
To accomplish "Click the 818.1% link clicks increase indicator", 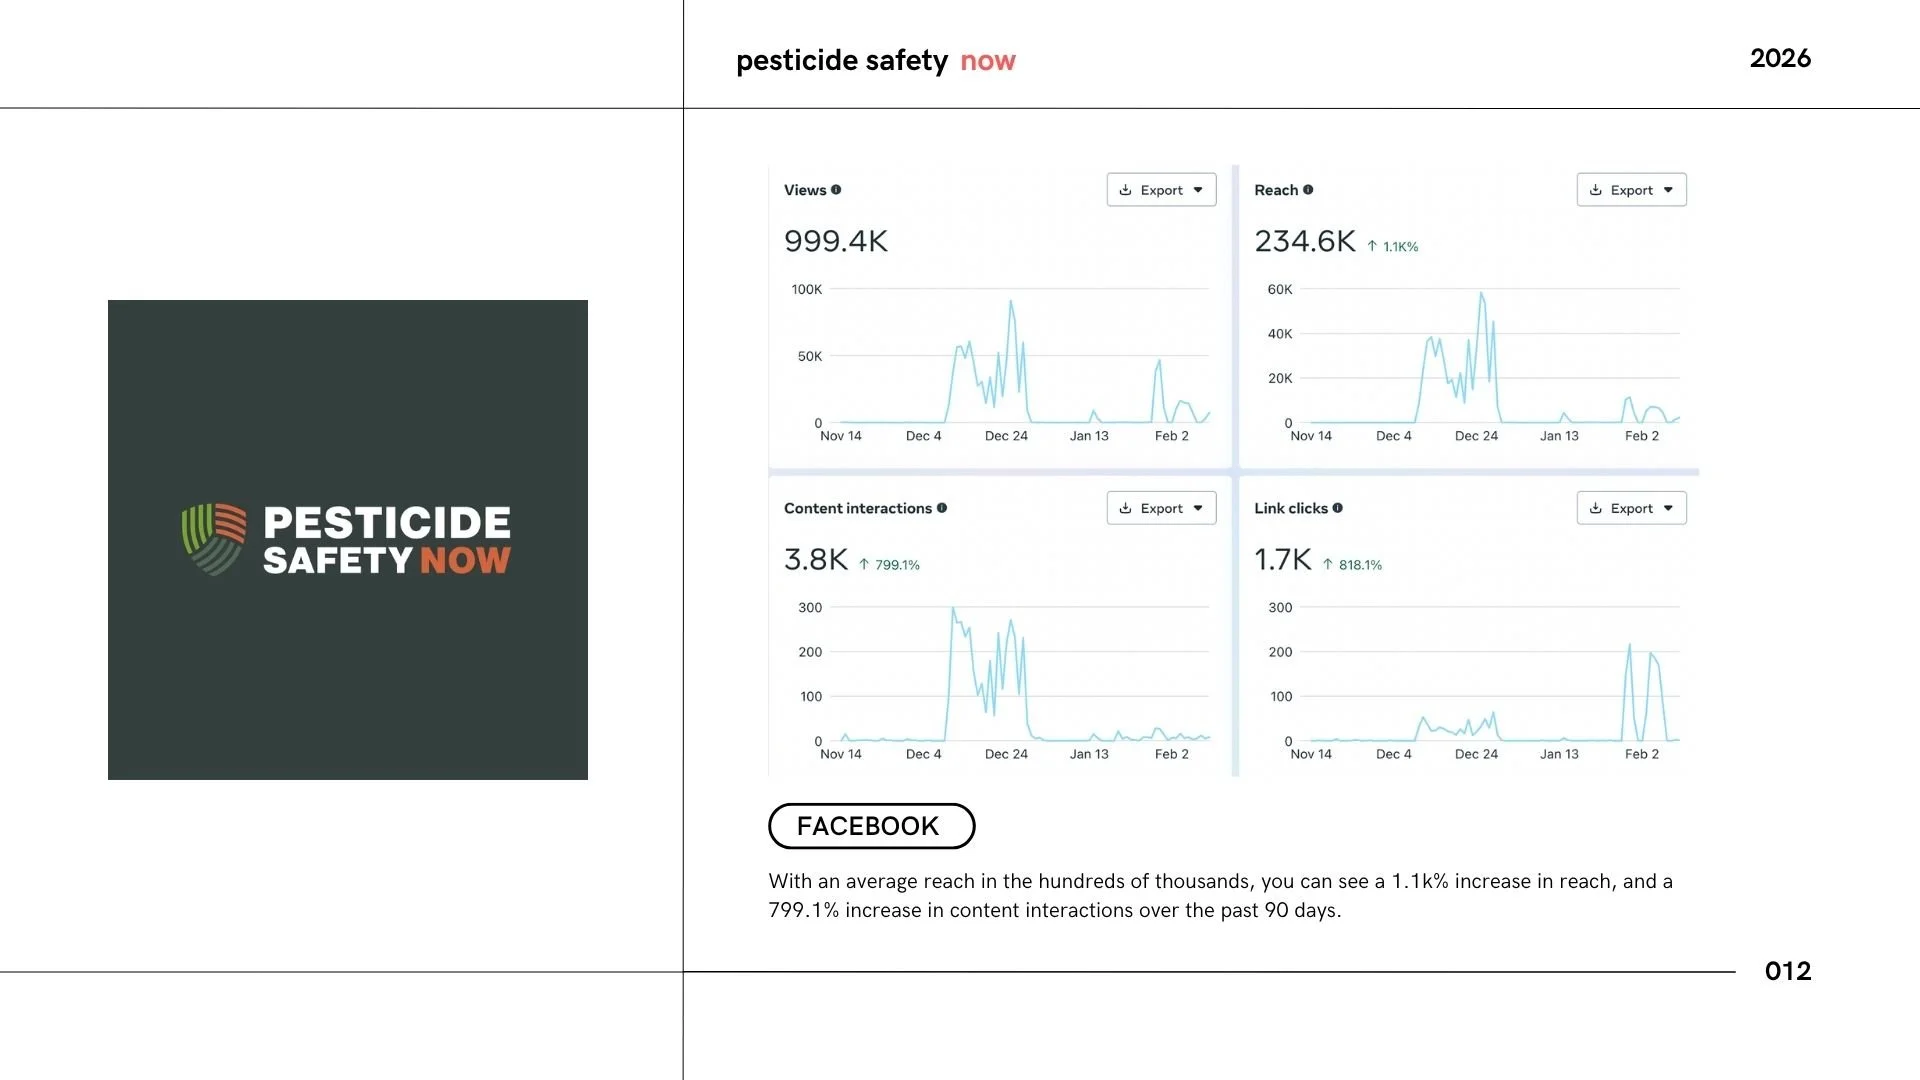I will (x=1352, y=565).
